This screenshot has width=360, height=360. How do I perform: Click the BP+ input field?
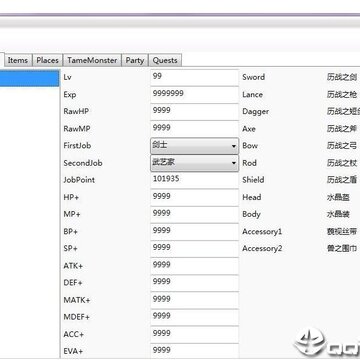tap(195, 232)
